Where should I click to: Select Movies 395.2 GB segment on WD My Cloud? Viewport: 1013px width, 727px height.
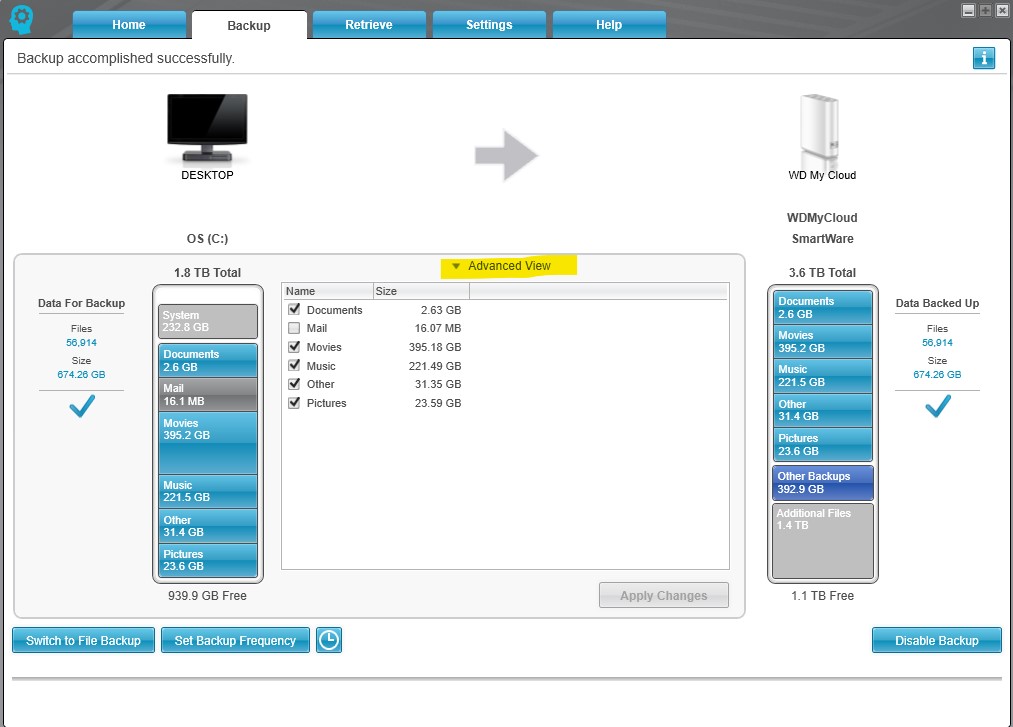(x=822, y=341)
